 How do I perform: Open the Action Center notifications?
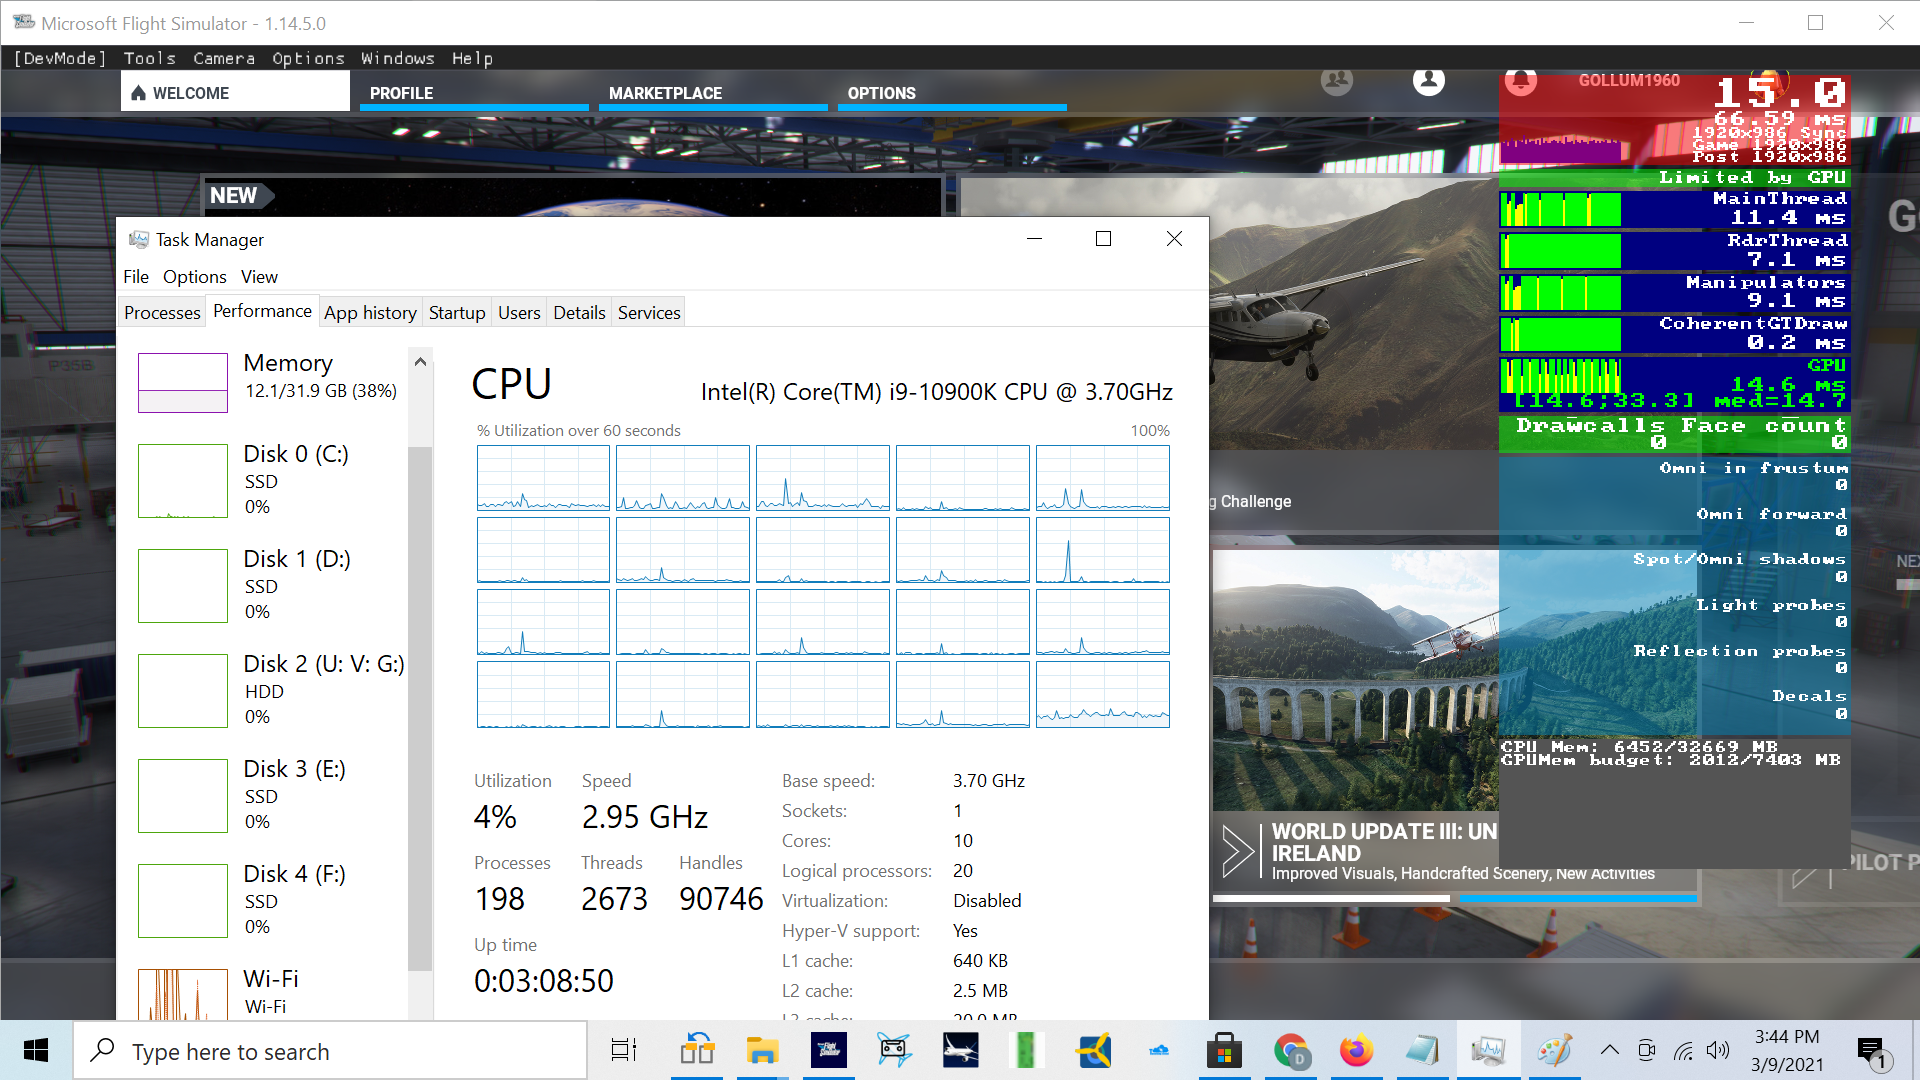click(1872, 1051)
